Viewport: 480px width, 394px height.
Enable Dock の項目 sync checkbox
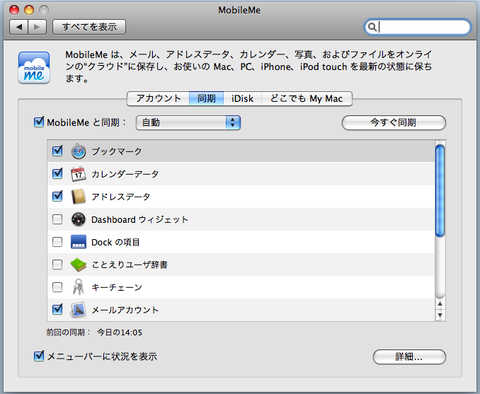click(x=57, y=242)
